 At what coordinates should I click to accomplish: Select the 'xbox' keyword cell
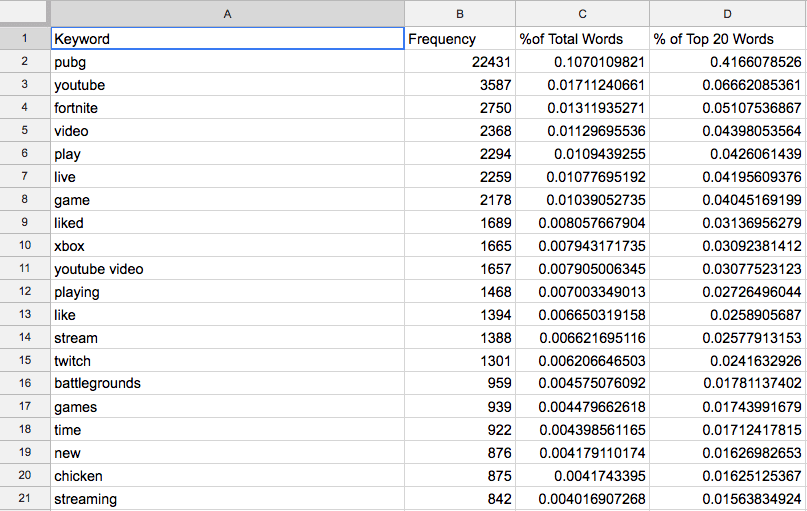(227, 245)
